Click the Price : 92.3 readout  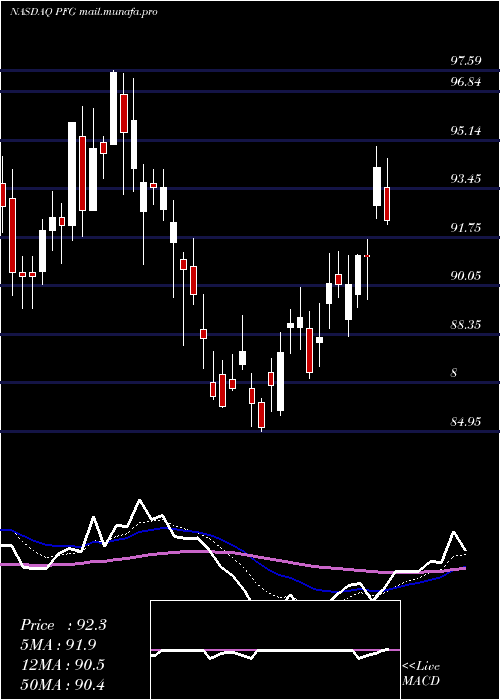tap(63, 625)
